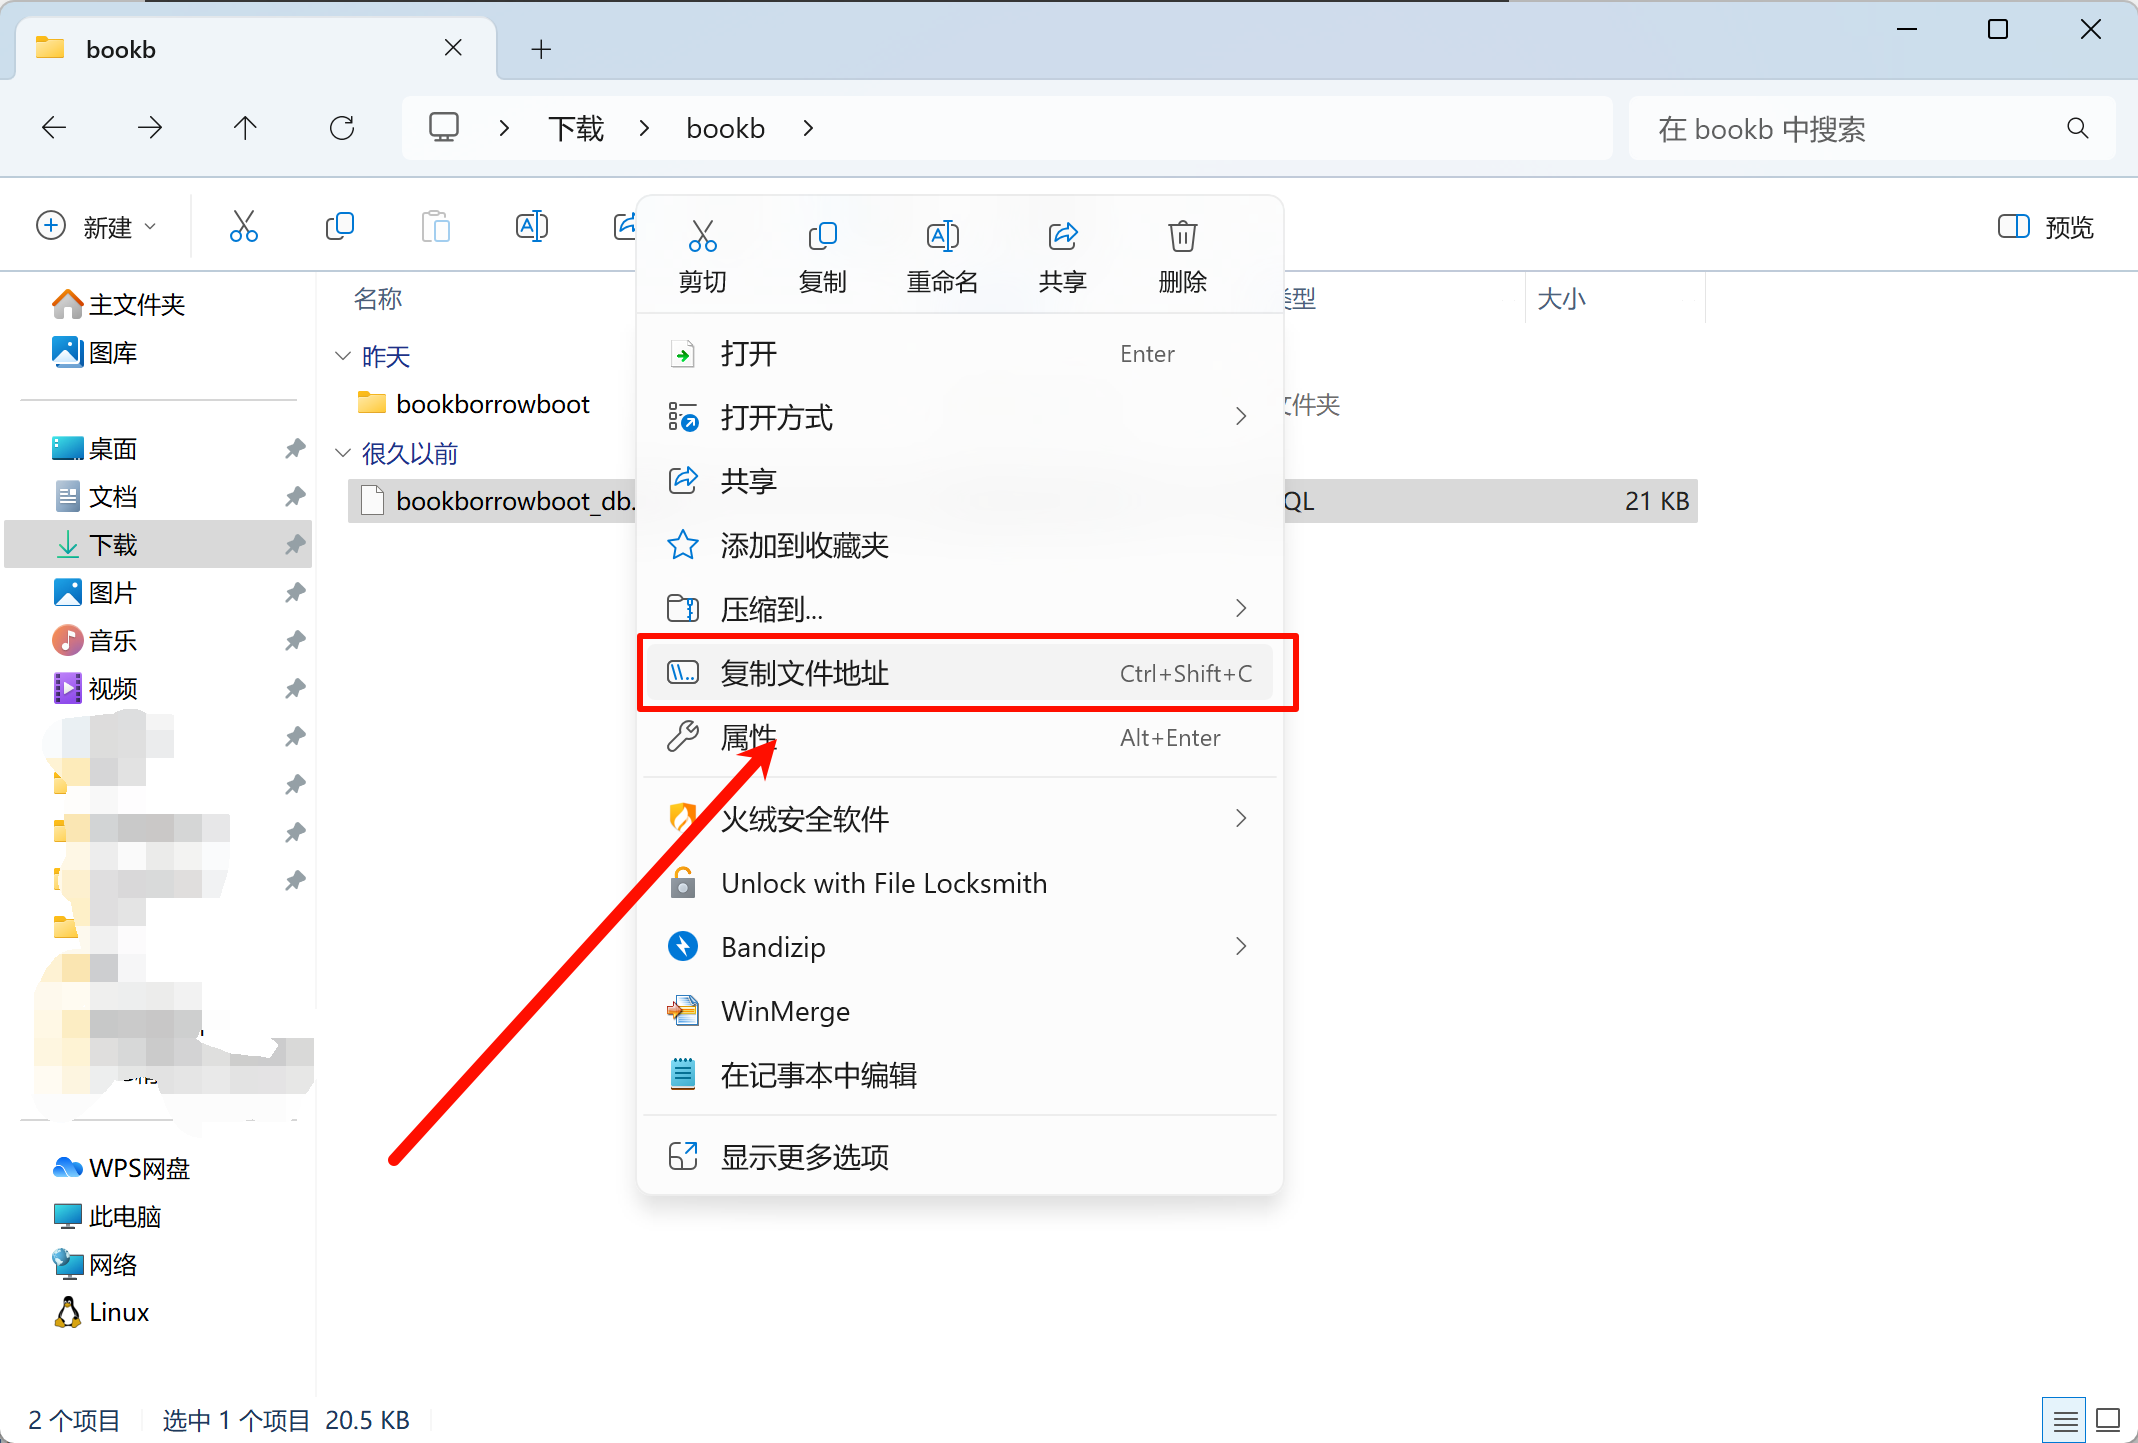Open 文档 in the sidebar
The image size is (2138, 1443).
(96, 497)
